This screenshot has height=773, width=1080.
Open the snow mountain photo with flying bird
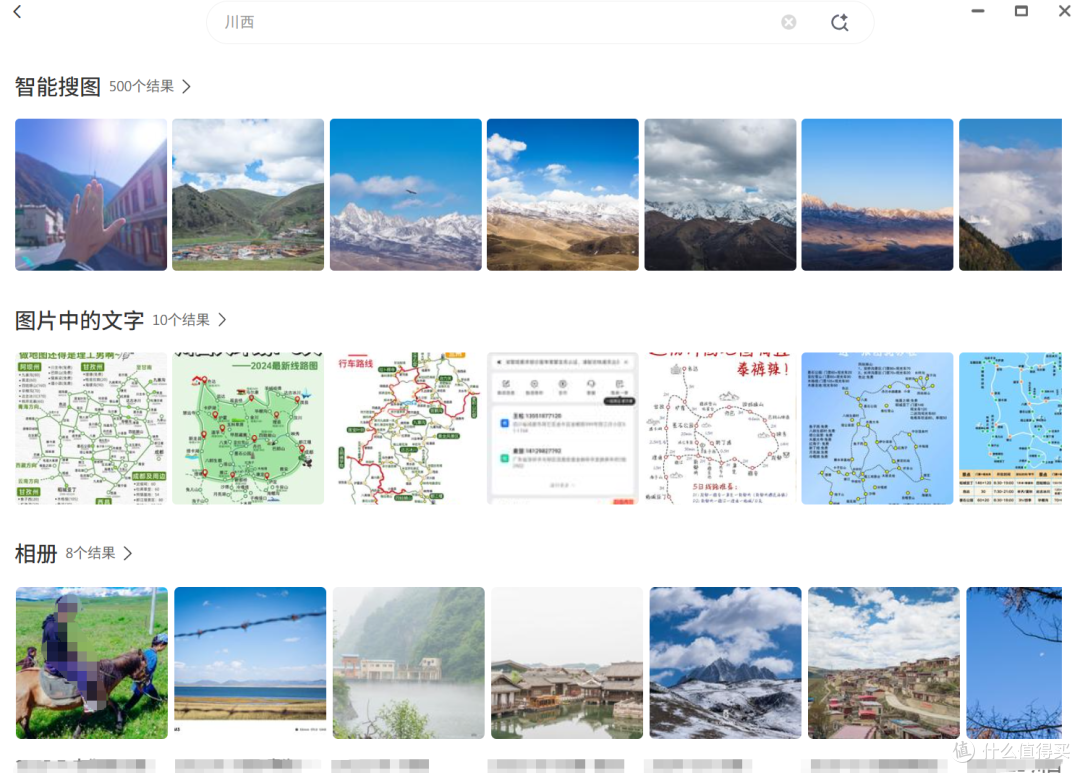[x=406, y=194]
